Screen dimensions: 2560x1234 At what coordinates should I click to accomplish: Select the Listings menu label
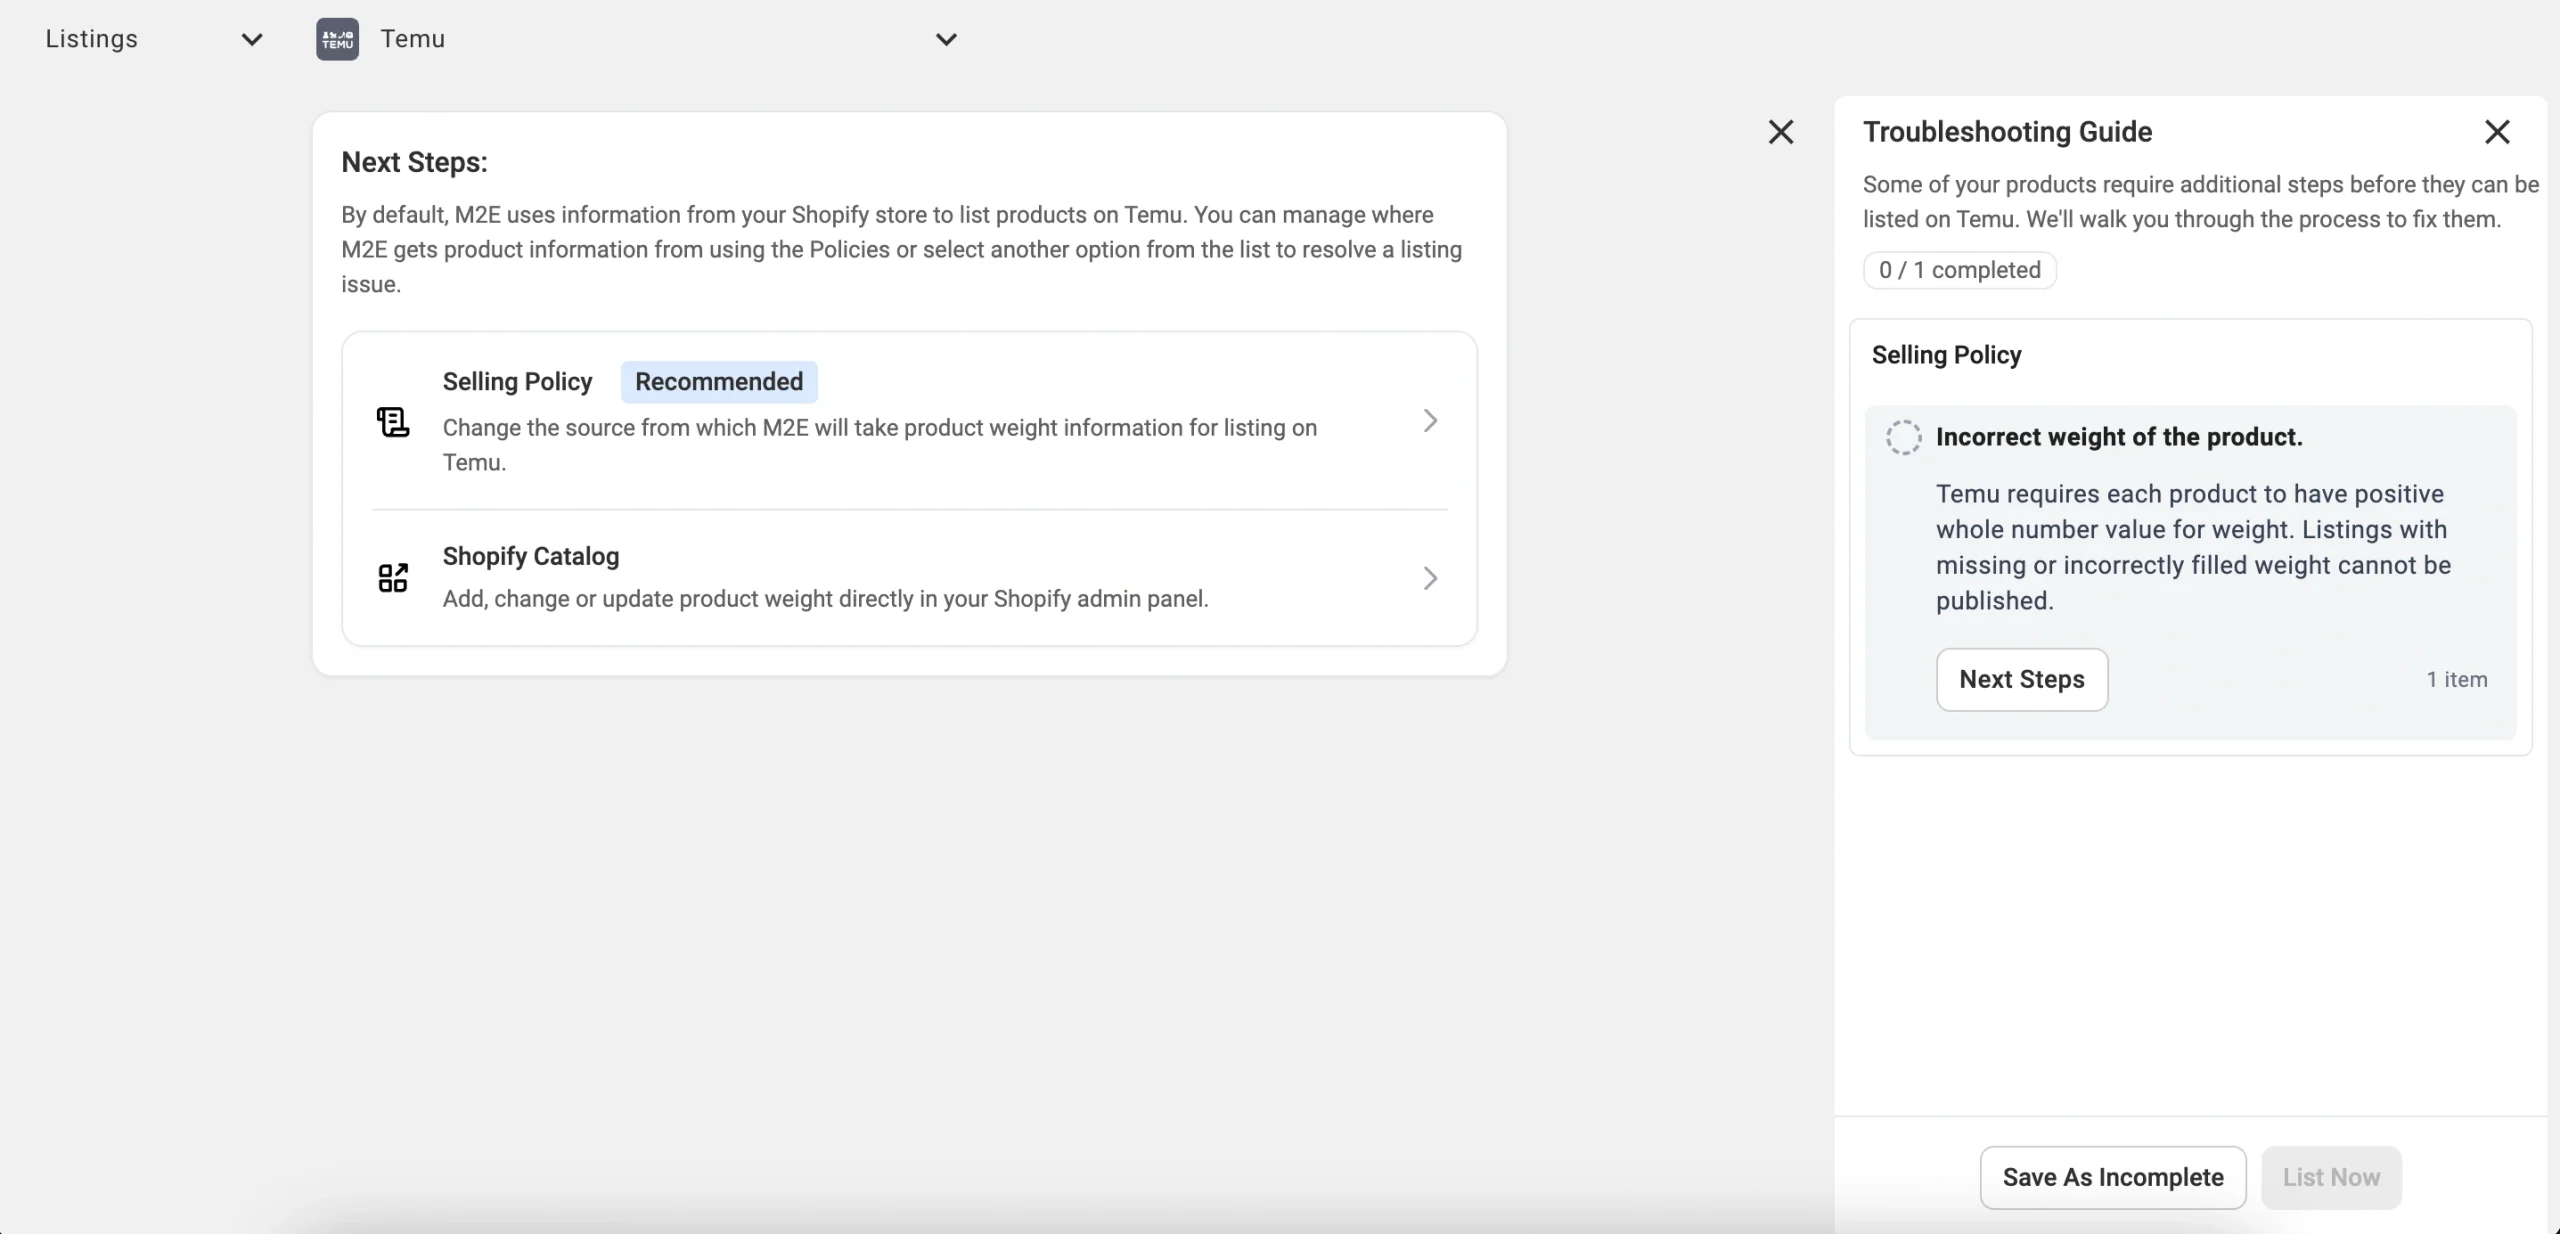(92, 39)
